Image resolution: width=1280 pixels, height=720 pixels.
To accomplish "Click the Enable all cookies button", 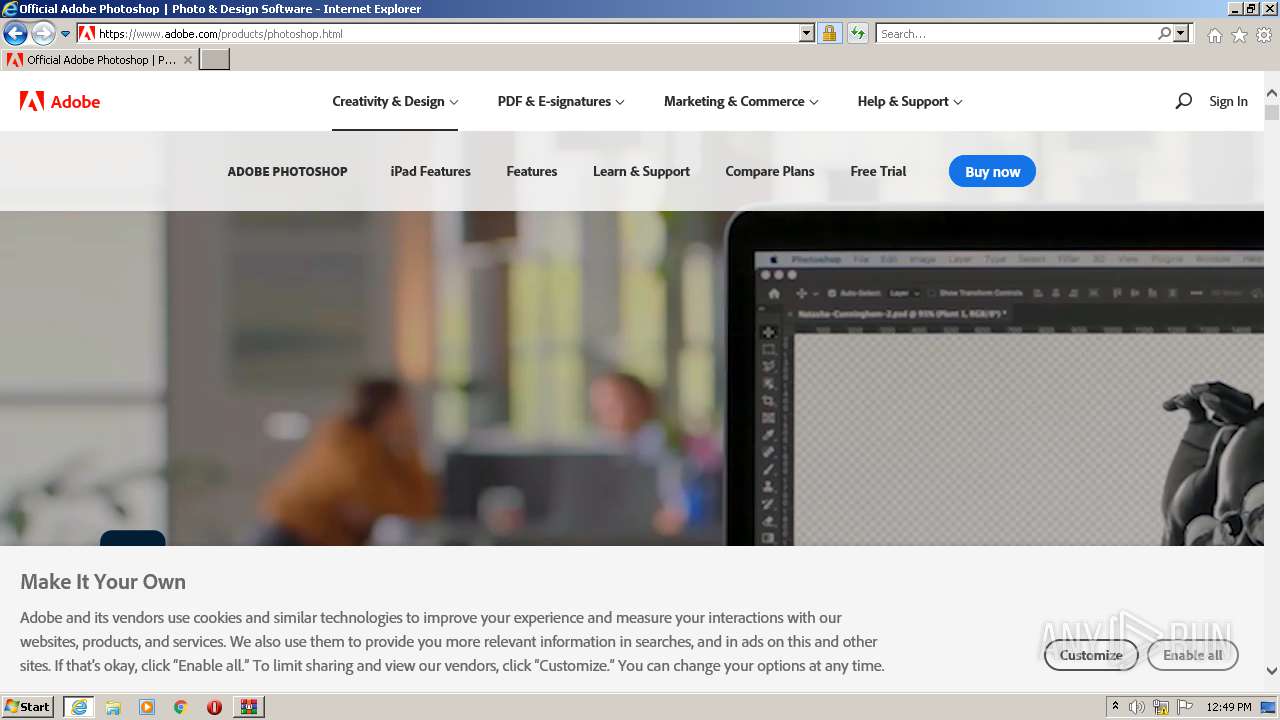I will (1192, 655).
